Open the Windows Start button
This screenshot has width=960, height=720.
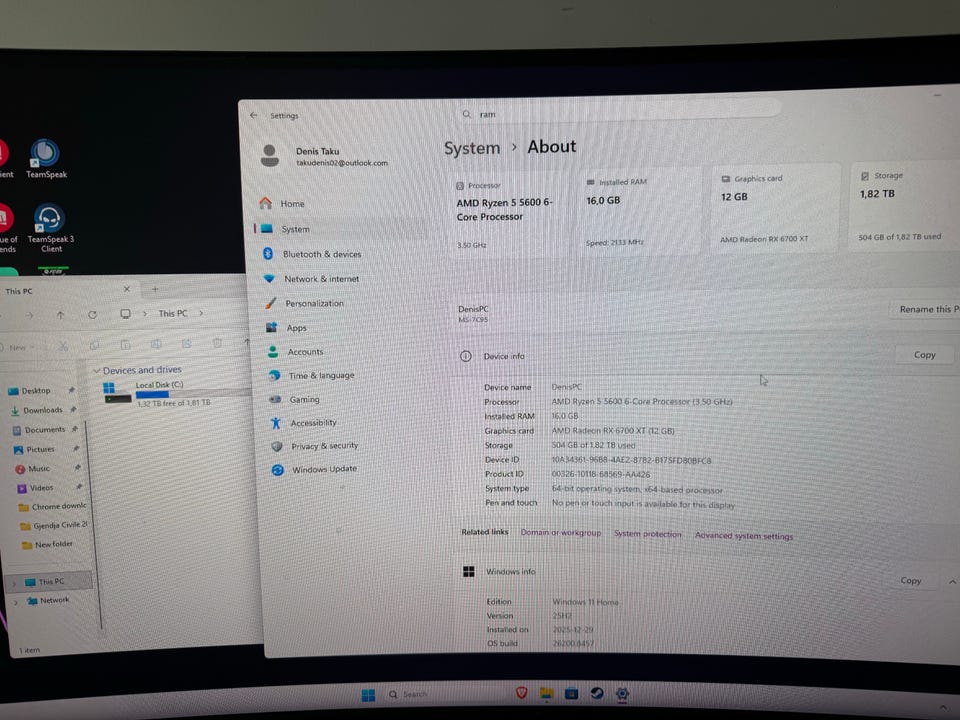tap(368, 695)
